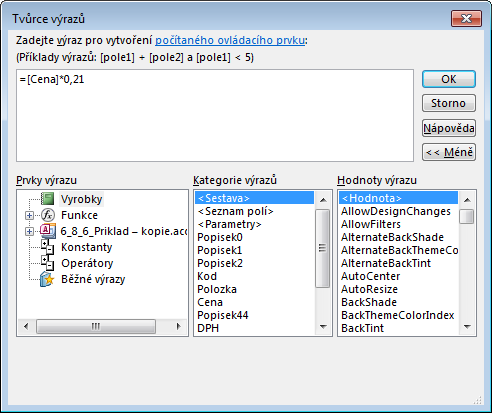The height and width of the screenshot is (413, 492).
Task: Click the Funkce fx icon
Action: point(48,215)
